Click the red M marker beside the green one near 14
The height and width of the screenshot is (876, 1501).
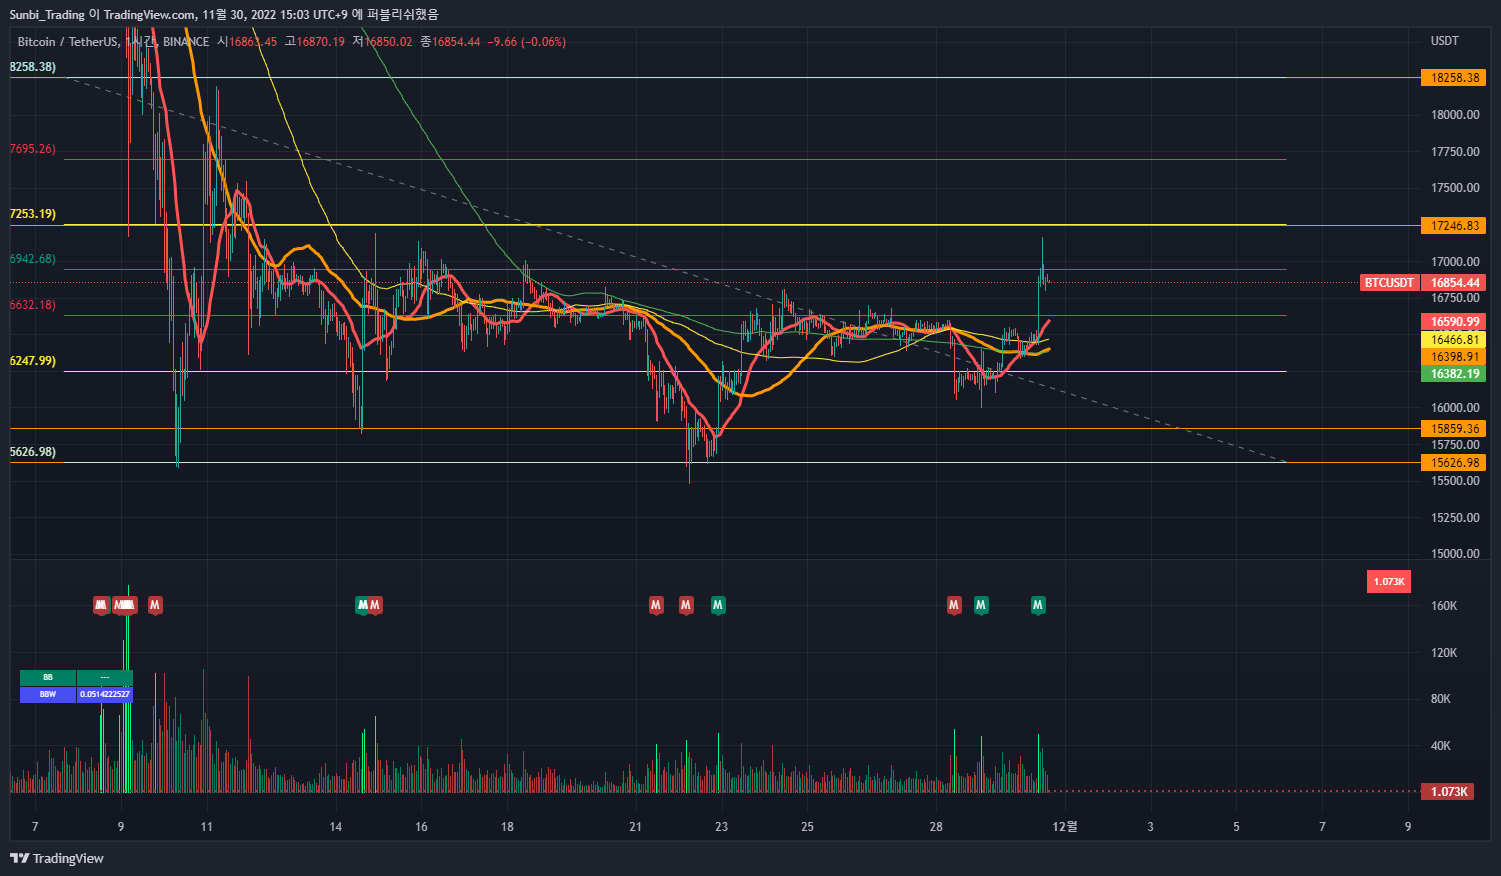375,605
